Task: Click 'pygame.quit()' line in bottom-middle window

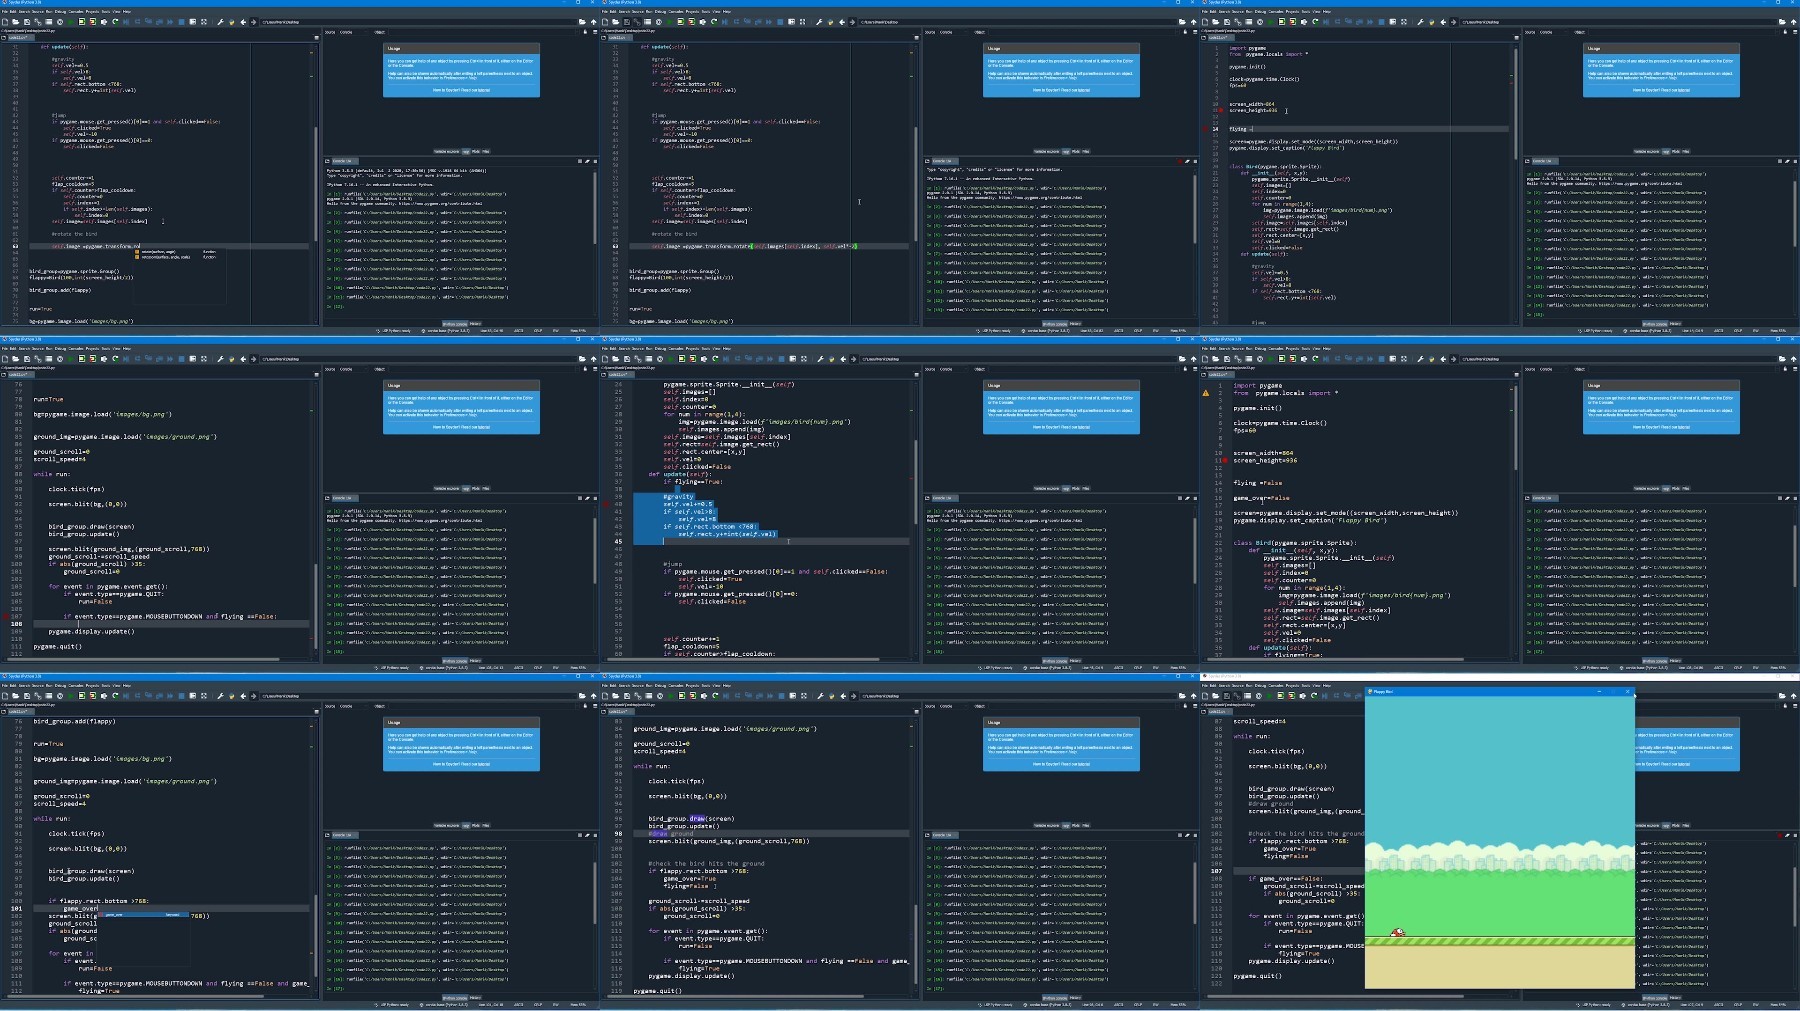Action: (657, 991)
